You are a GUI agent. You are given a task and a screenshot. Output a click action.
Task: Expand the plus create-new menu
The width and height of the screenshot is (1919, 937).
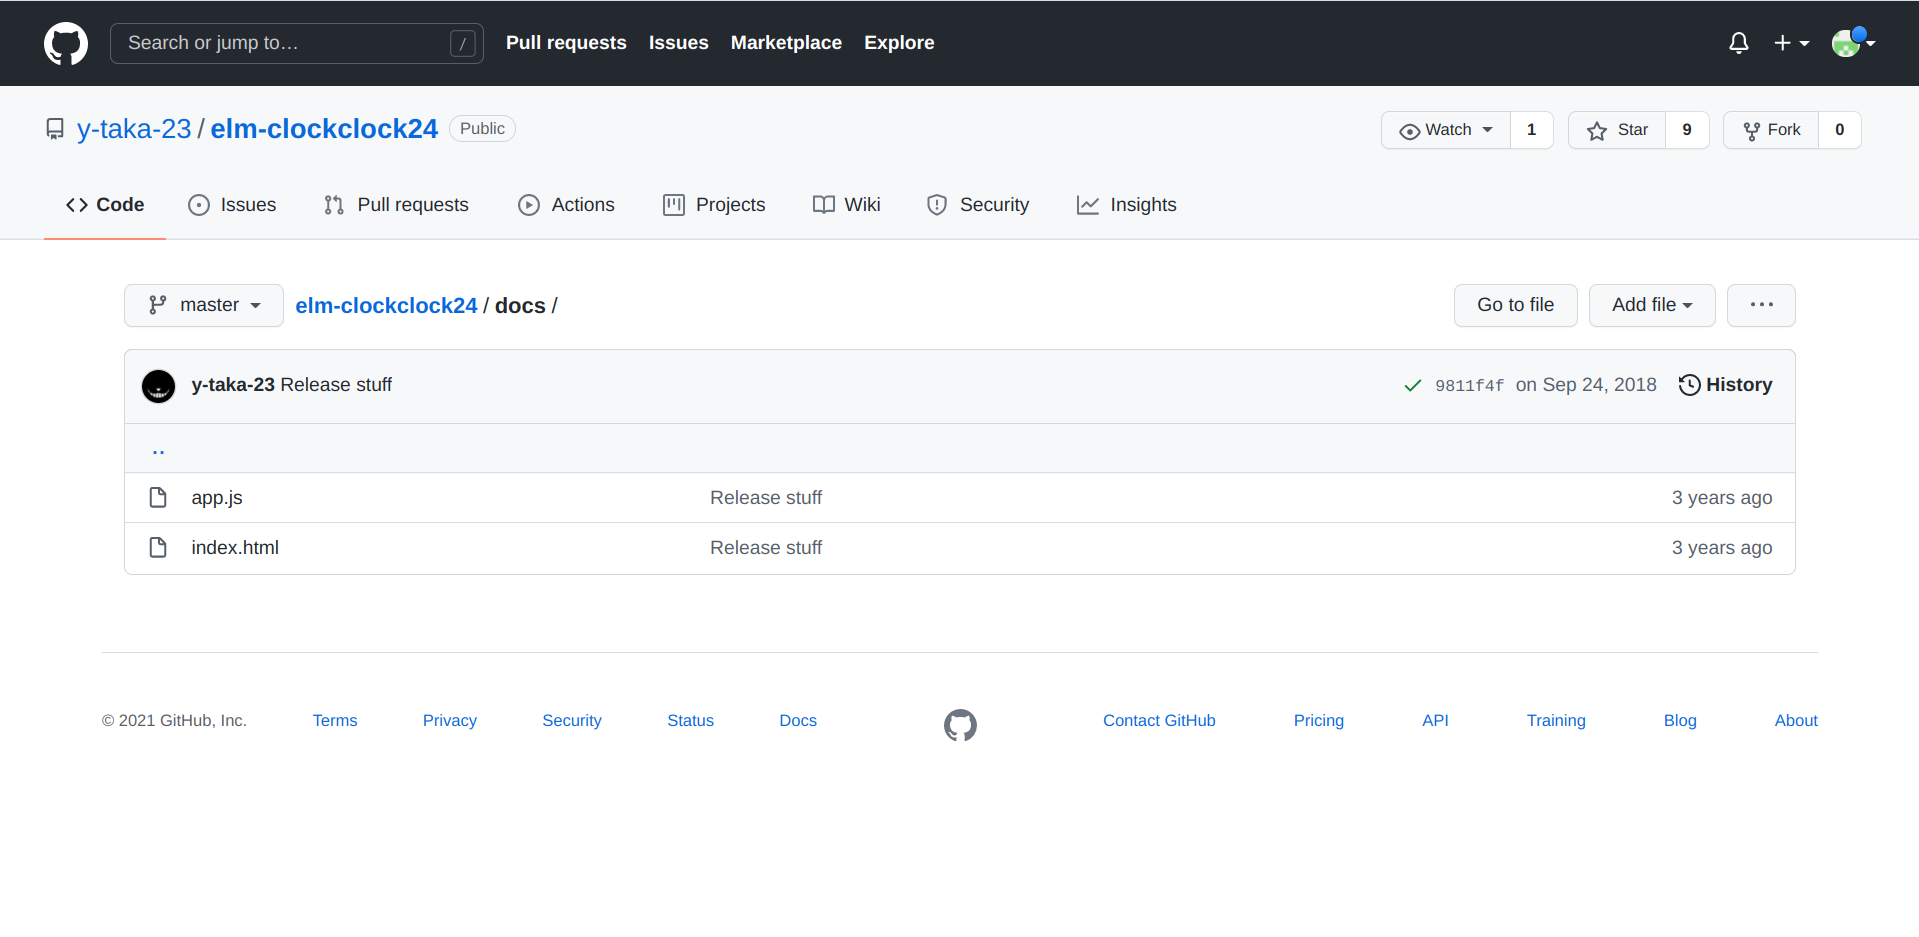[x=1791, y=43]
